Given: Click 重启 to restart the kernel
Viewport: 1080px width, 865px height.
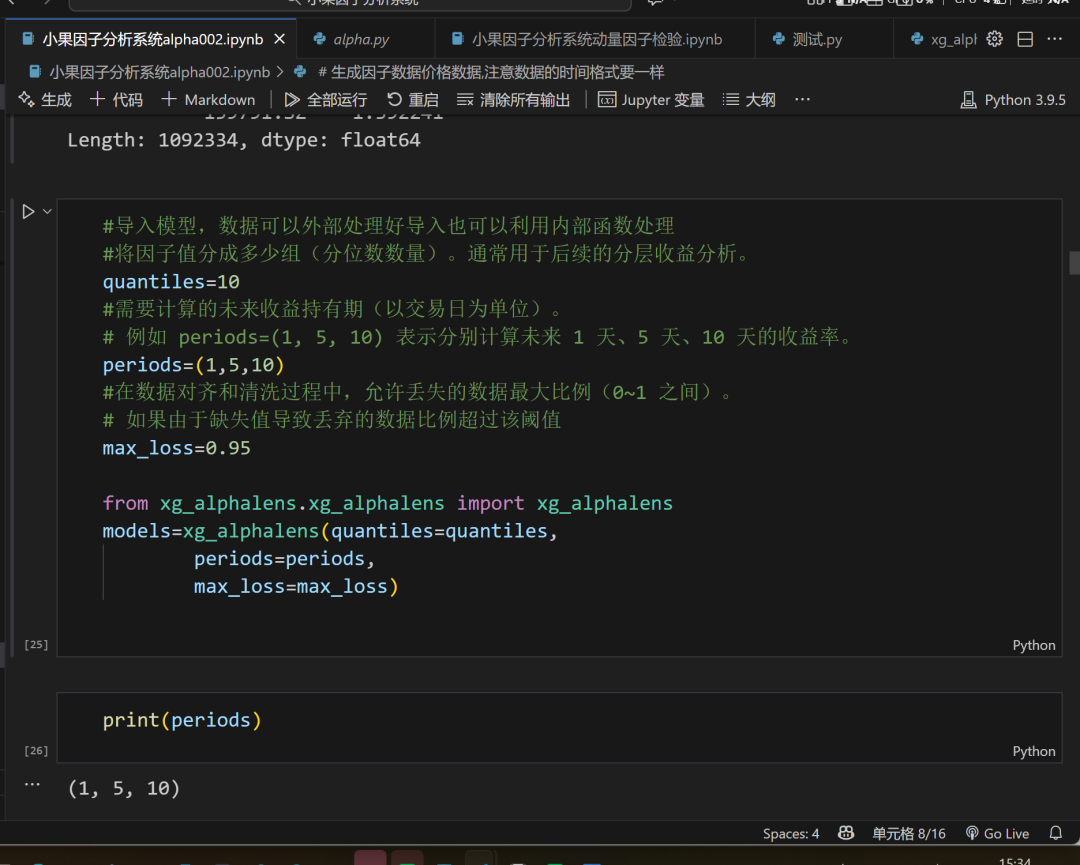Looking at the screenshot, I should click(413, 100).
